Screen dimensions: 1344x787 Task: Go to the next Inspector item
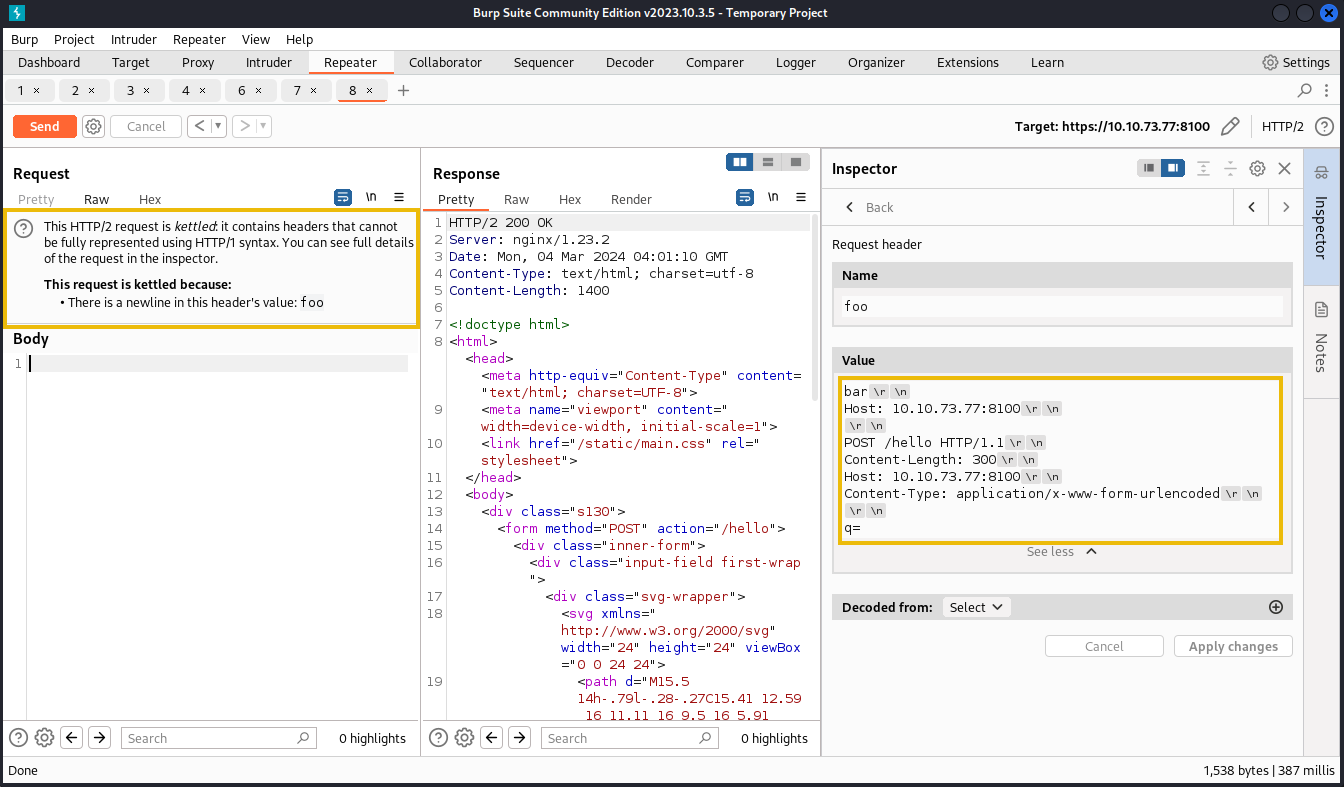[x=1286, y=207]
